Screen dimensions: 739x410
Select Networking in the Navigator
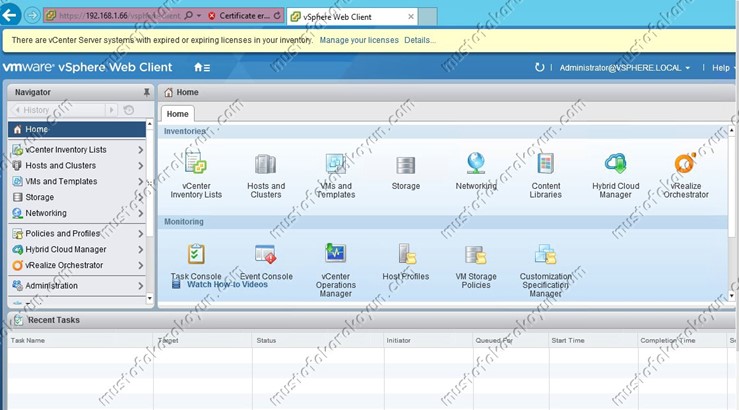(x=77, y=213)
